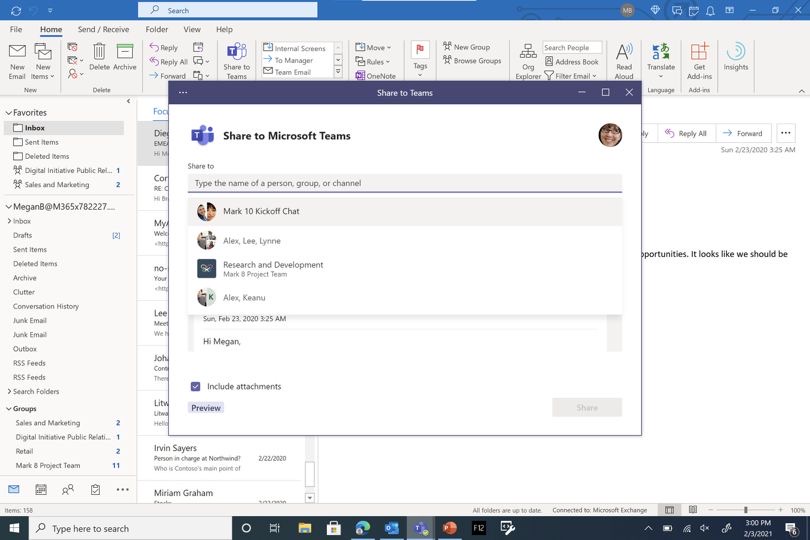Open the File tab
Viewport: 810px width, 540px height.
tap(16, 29)
